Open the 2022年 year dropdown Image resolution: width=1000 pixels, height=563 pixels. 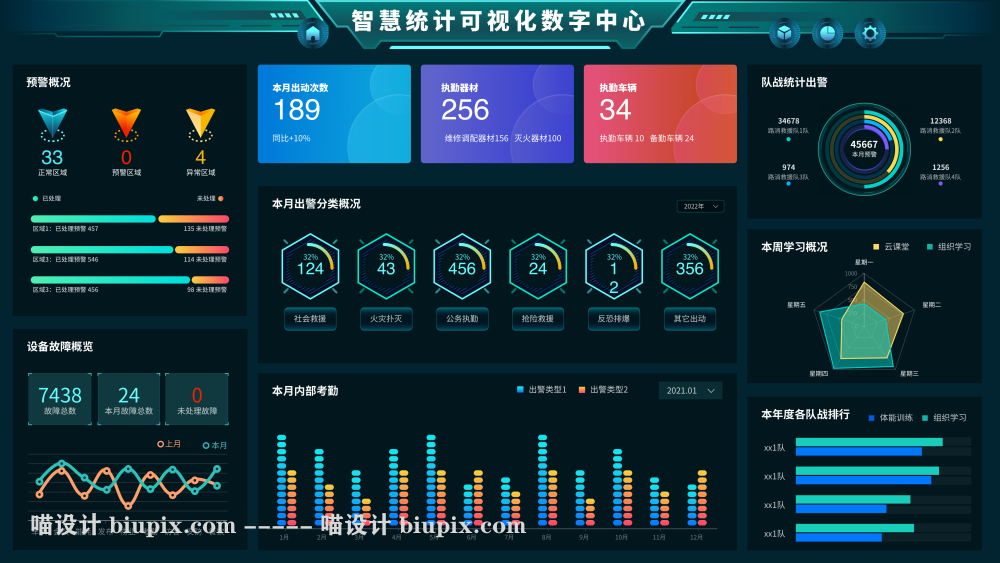click(700, 207)
